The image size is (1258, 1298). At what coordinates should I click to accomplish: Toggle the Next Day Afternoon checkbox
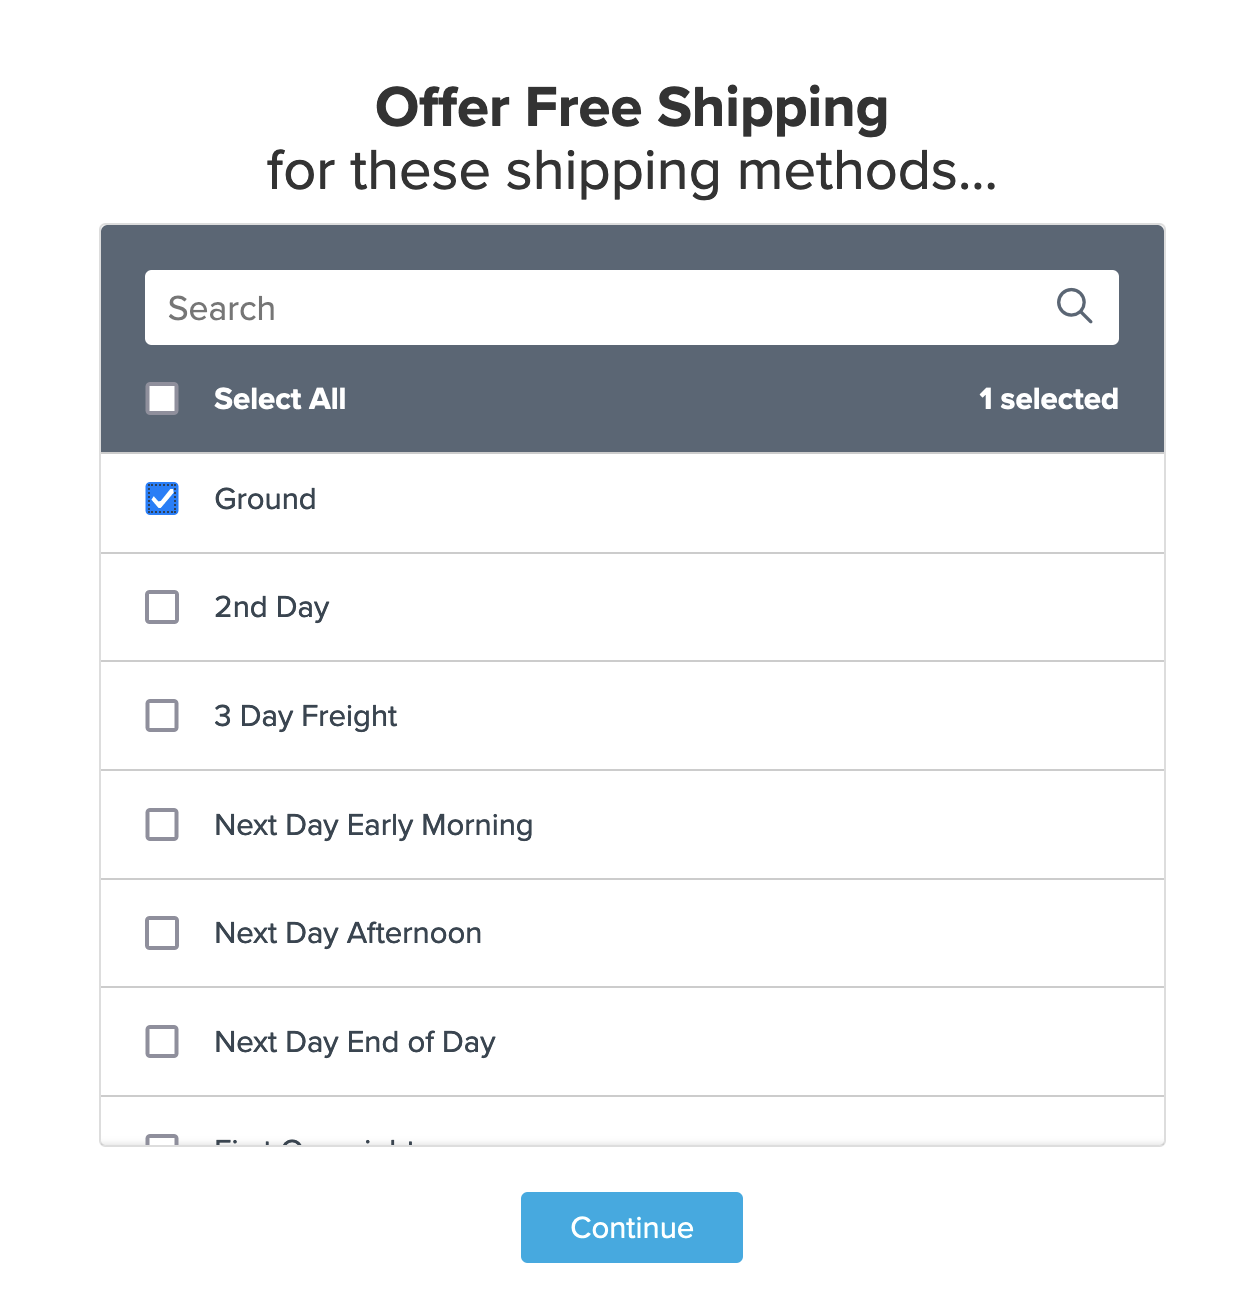162,933
